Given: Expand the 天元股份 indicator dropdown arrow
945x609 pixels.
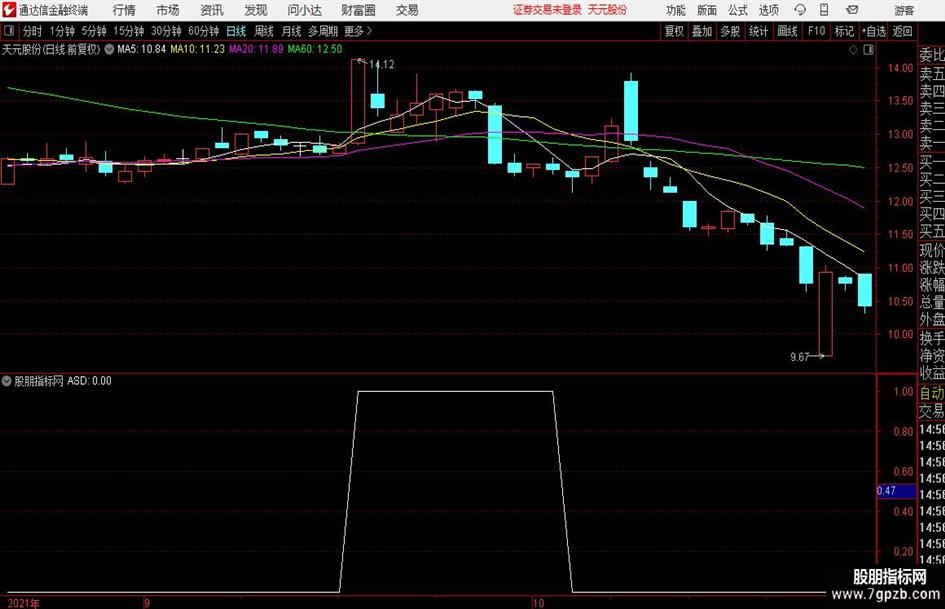Looking at the screenshot, I should pos(109,49).
